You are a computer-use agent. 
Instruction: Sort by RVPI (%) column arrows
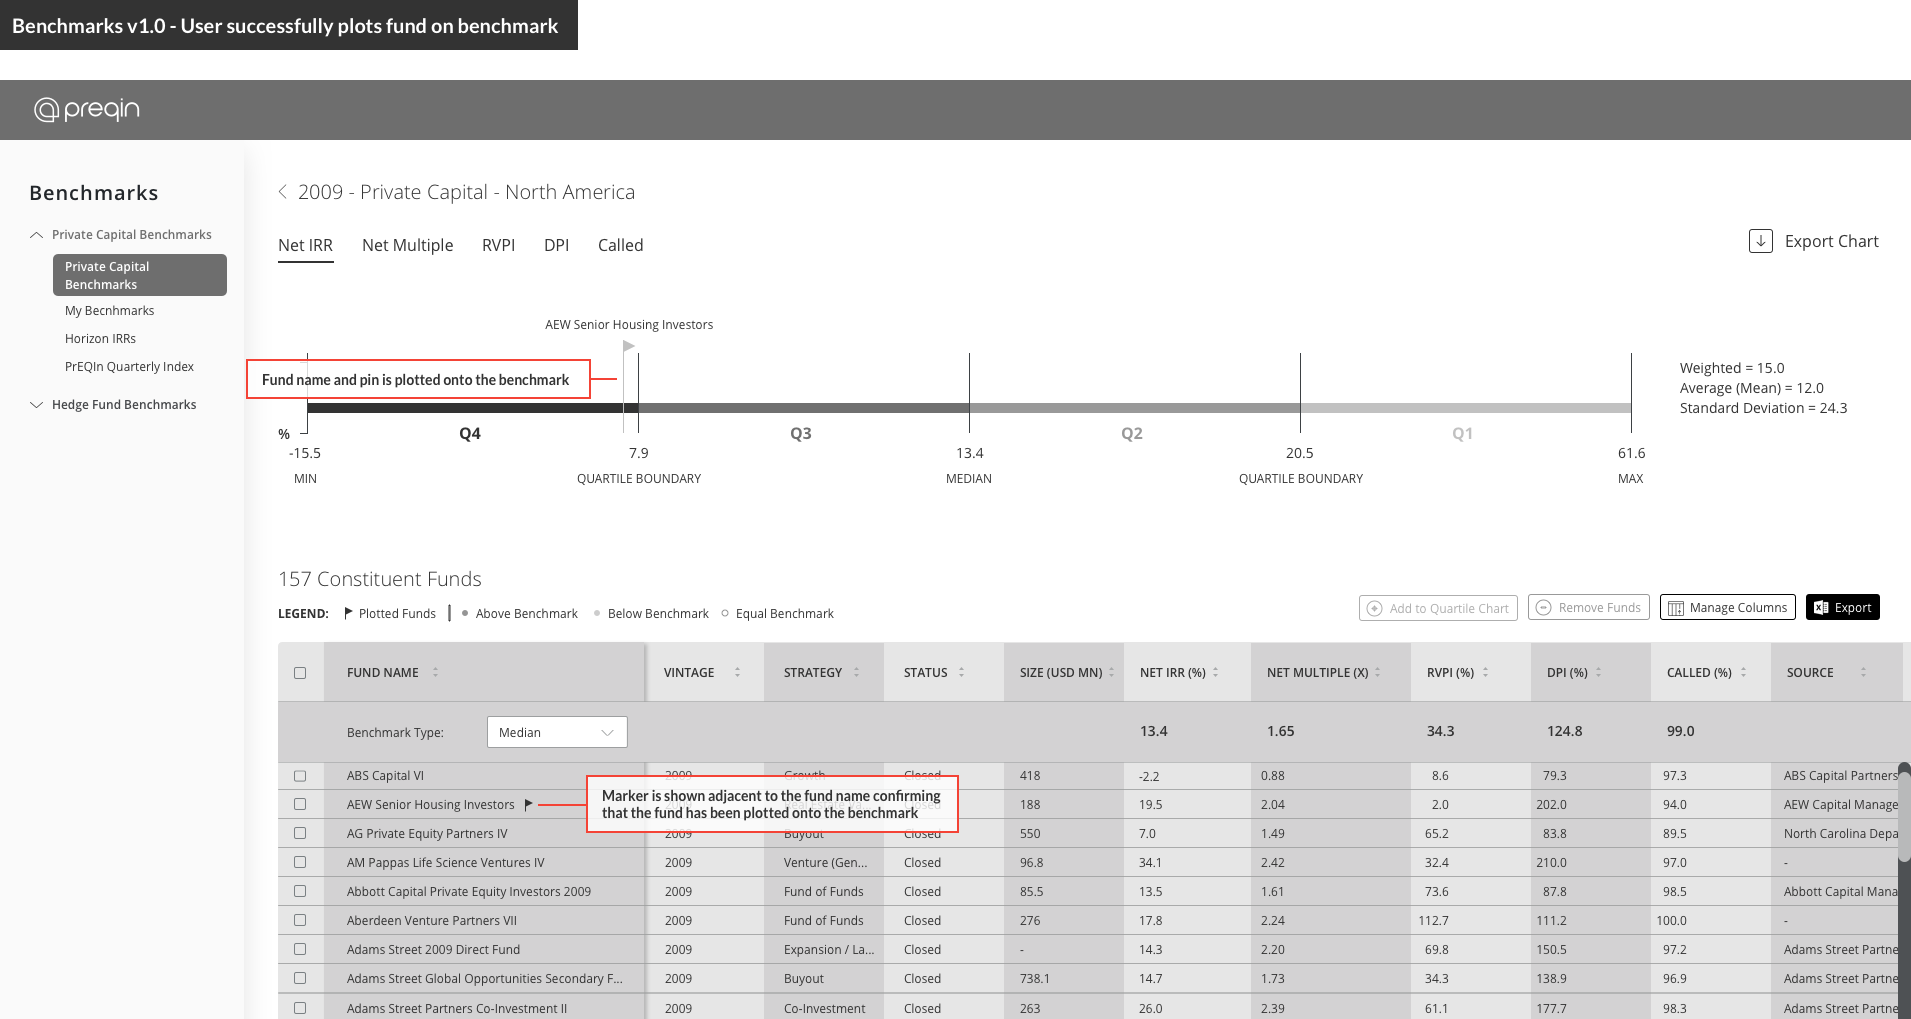(1485, 672)
